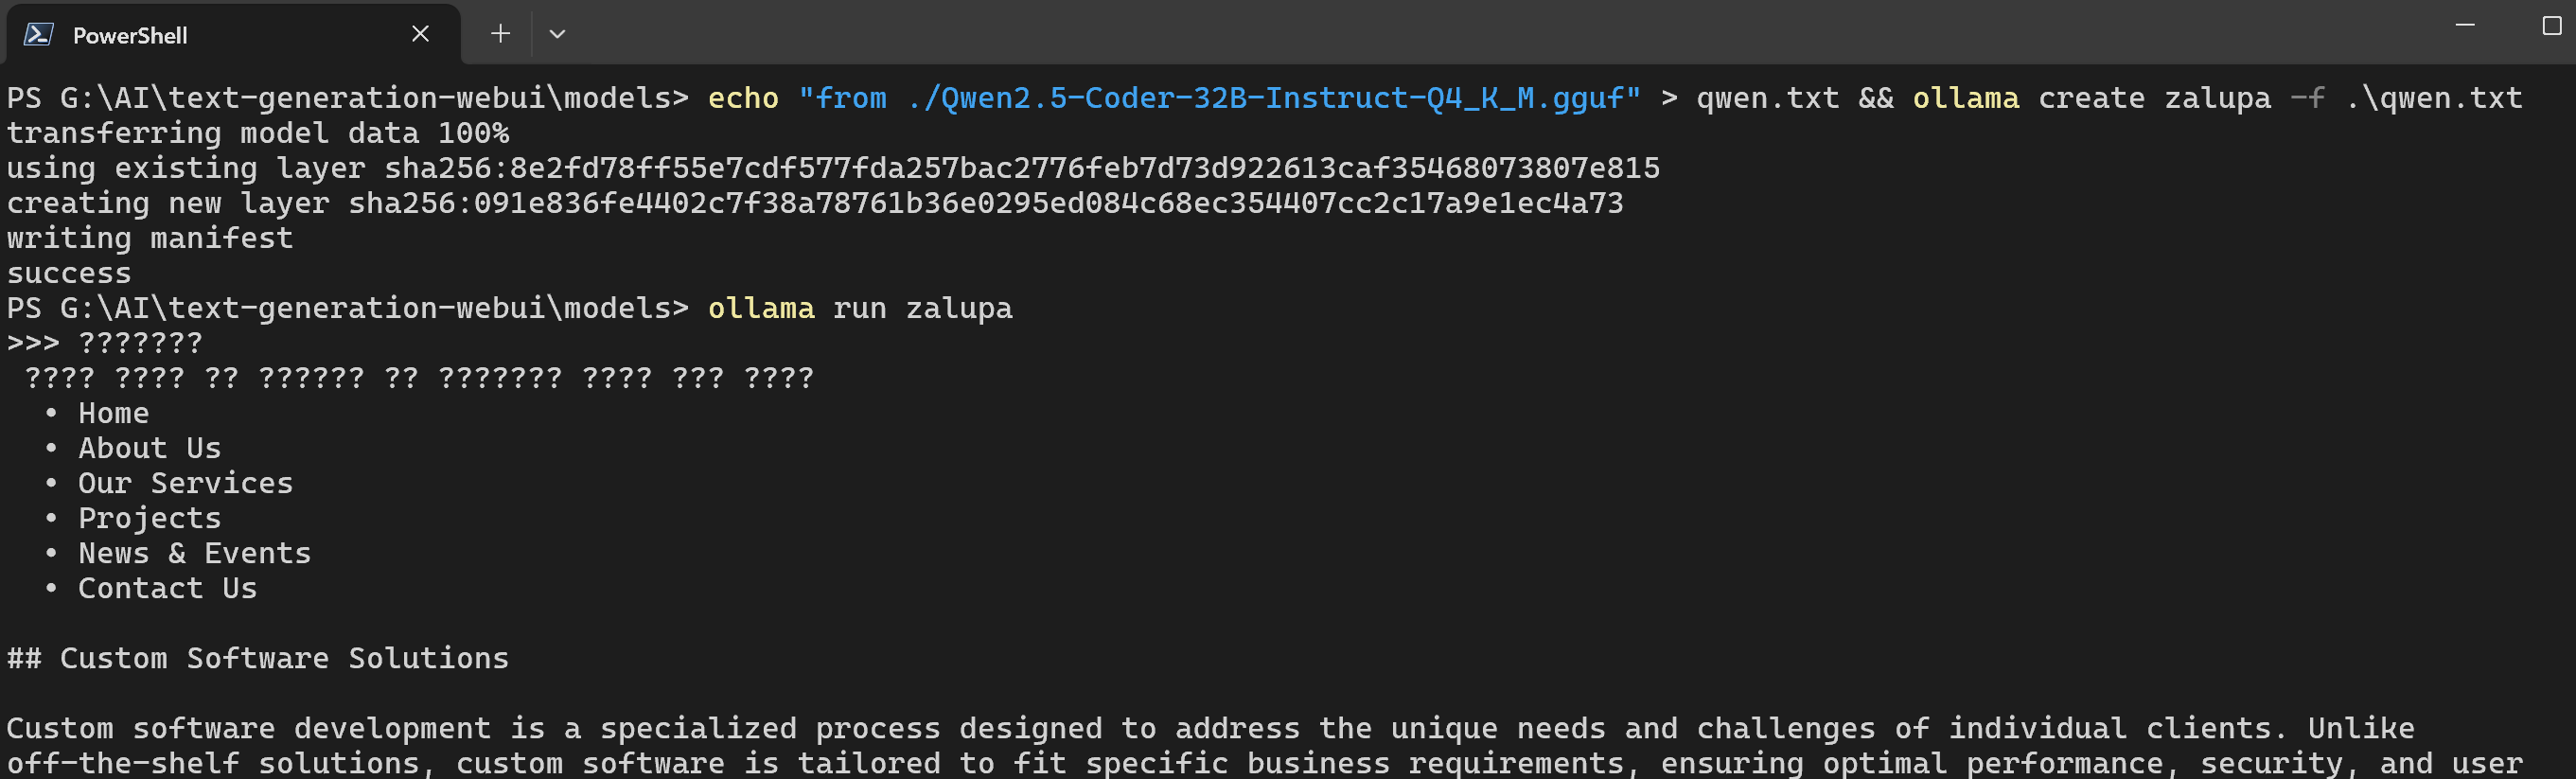Click the 'Home' bullet item

coord(113,413)
